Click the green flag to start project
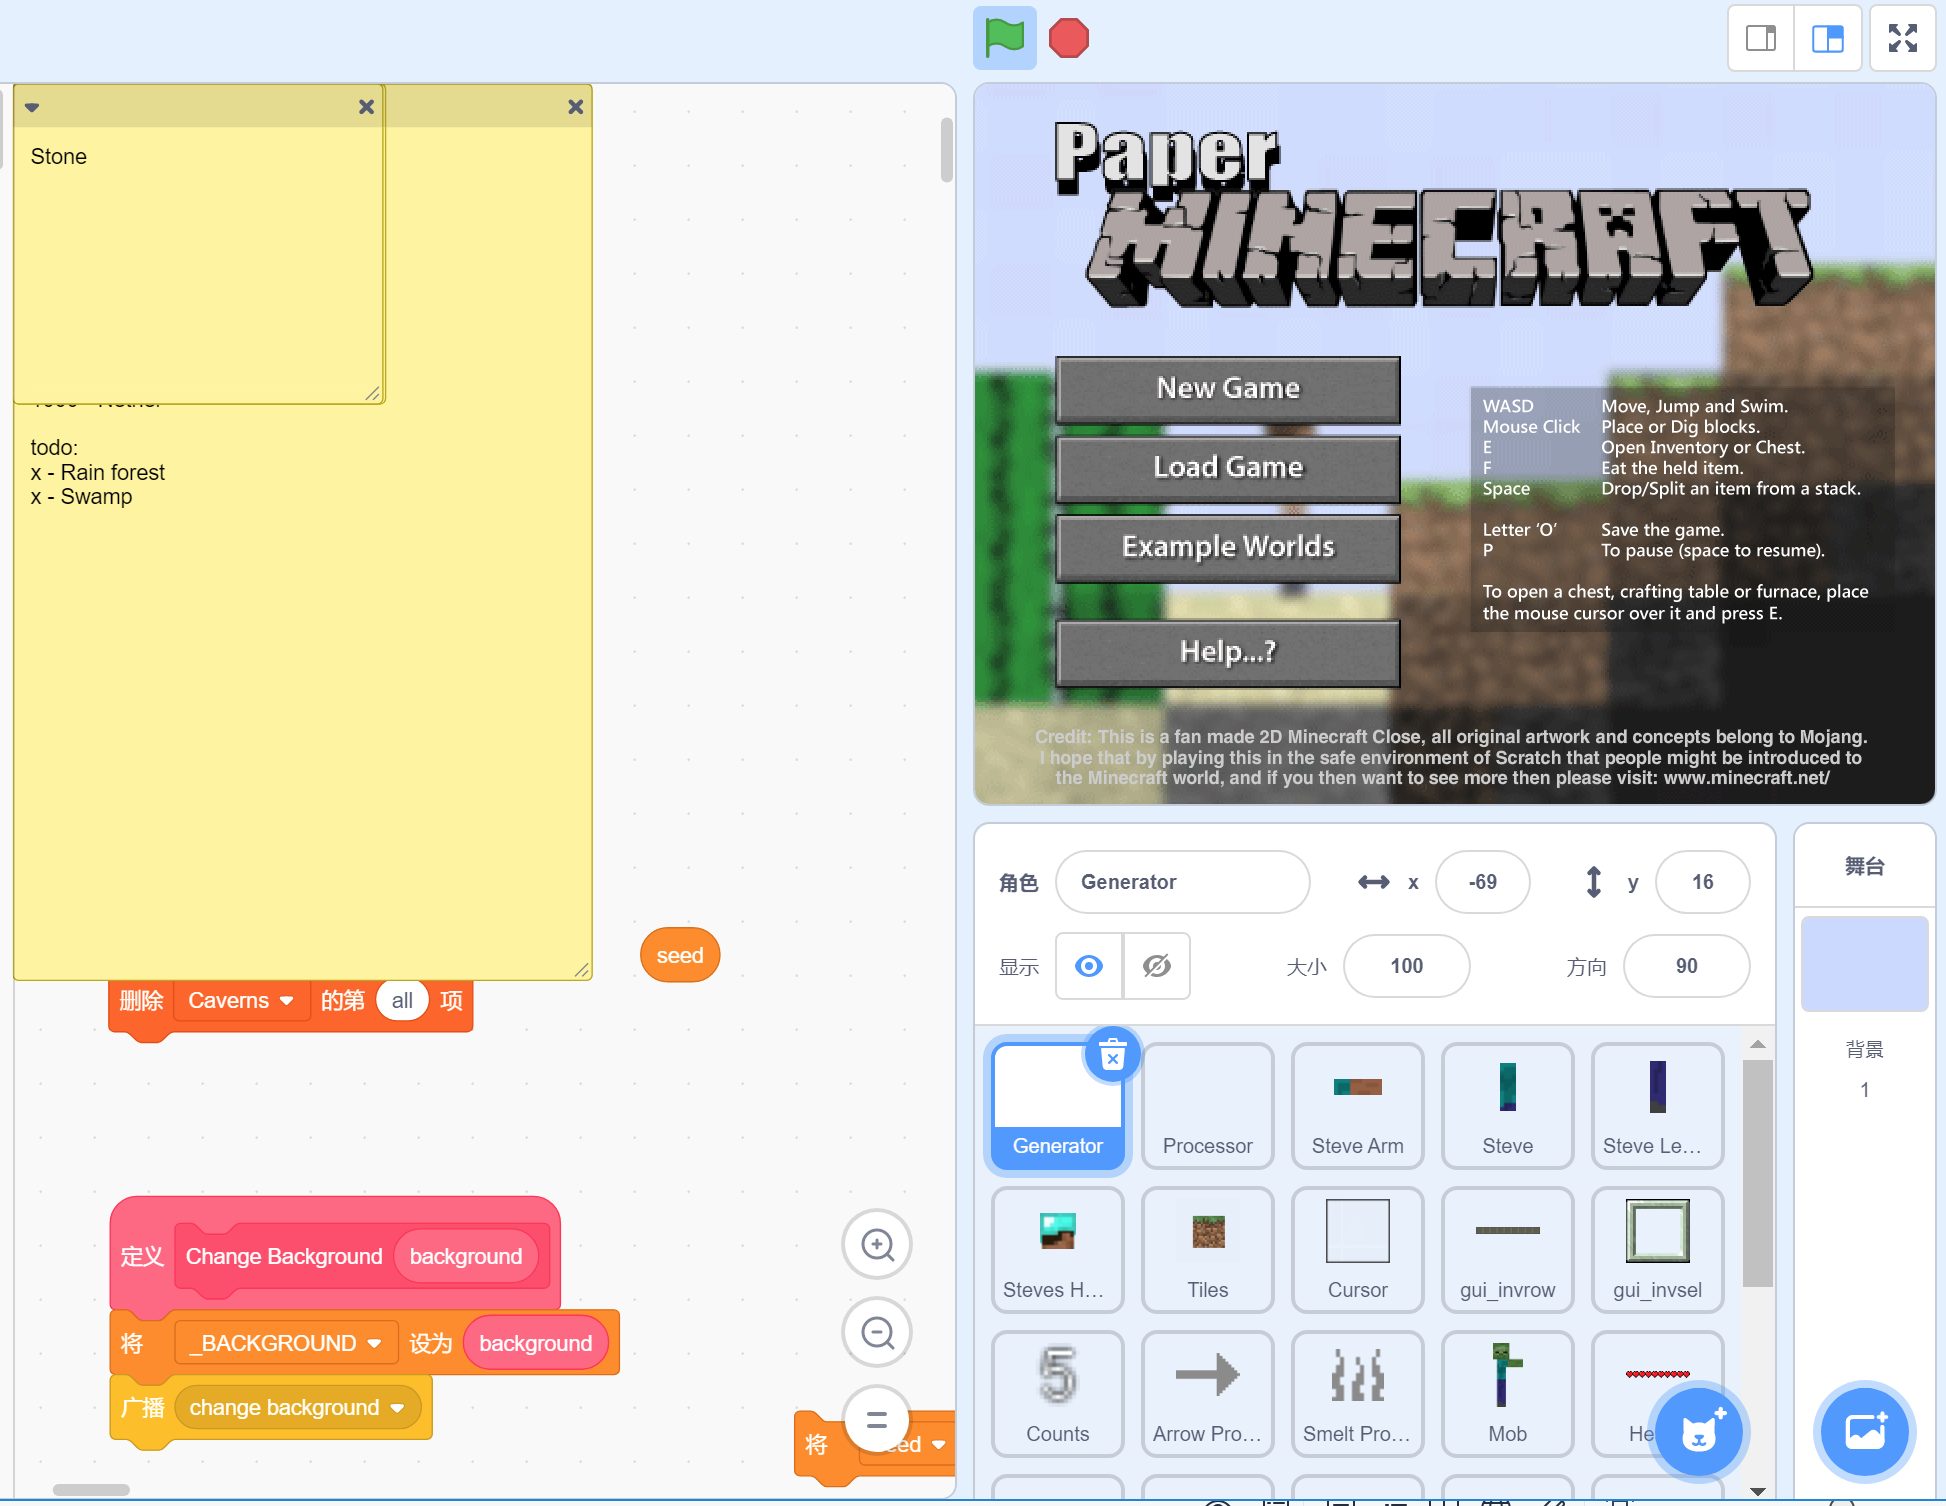 (x=1004, y=38)
